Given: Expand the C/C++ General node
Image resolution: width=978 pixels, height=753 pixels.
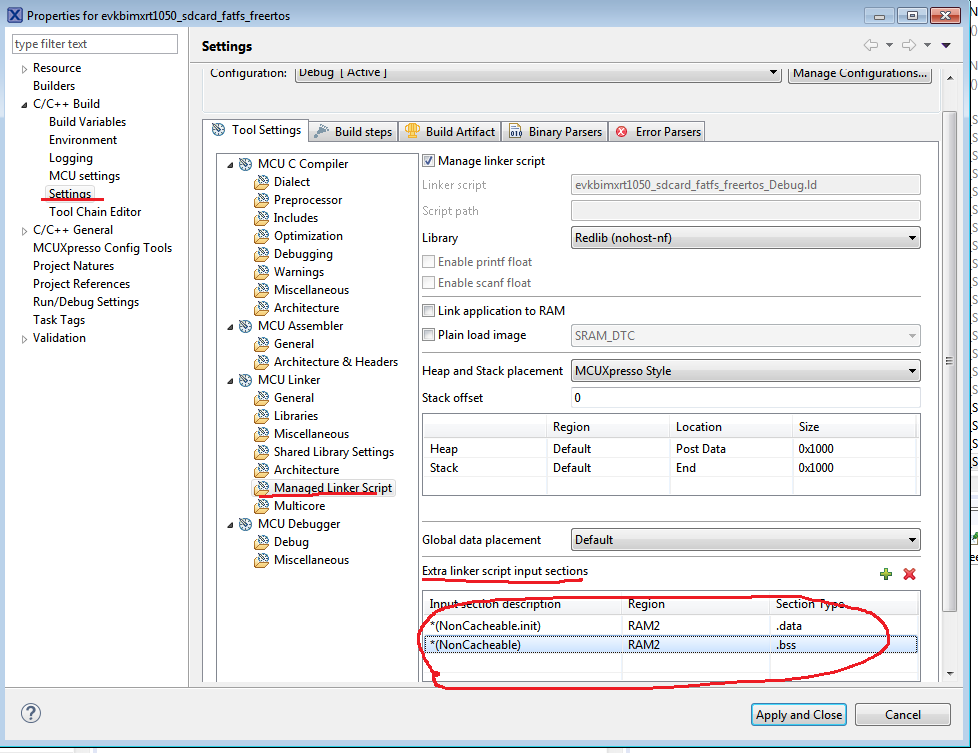Looking at the screenshot, I should (24, 231).
